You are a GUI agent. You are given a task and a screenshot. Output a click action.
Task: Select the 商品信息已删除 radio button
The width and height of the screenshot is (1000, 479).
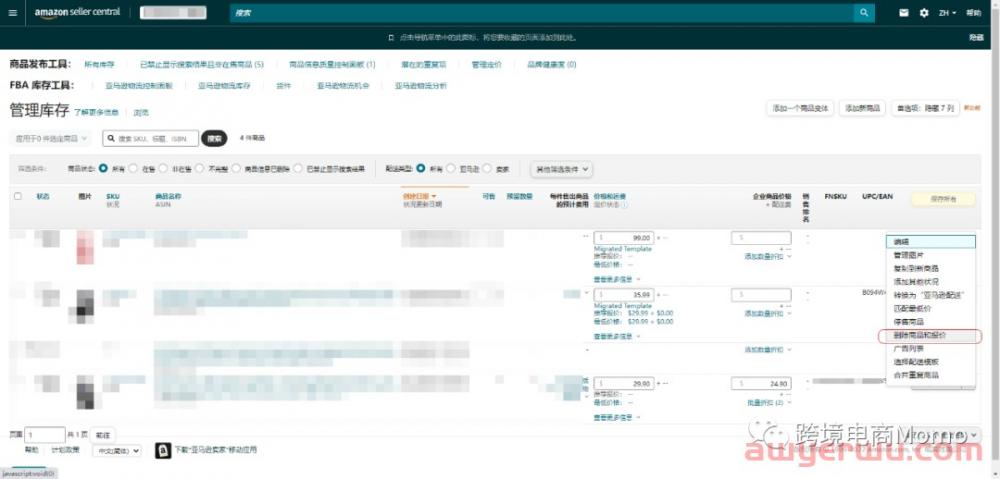click(236, 169)
